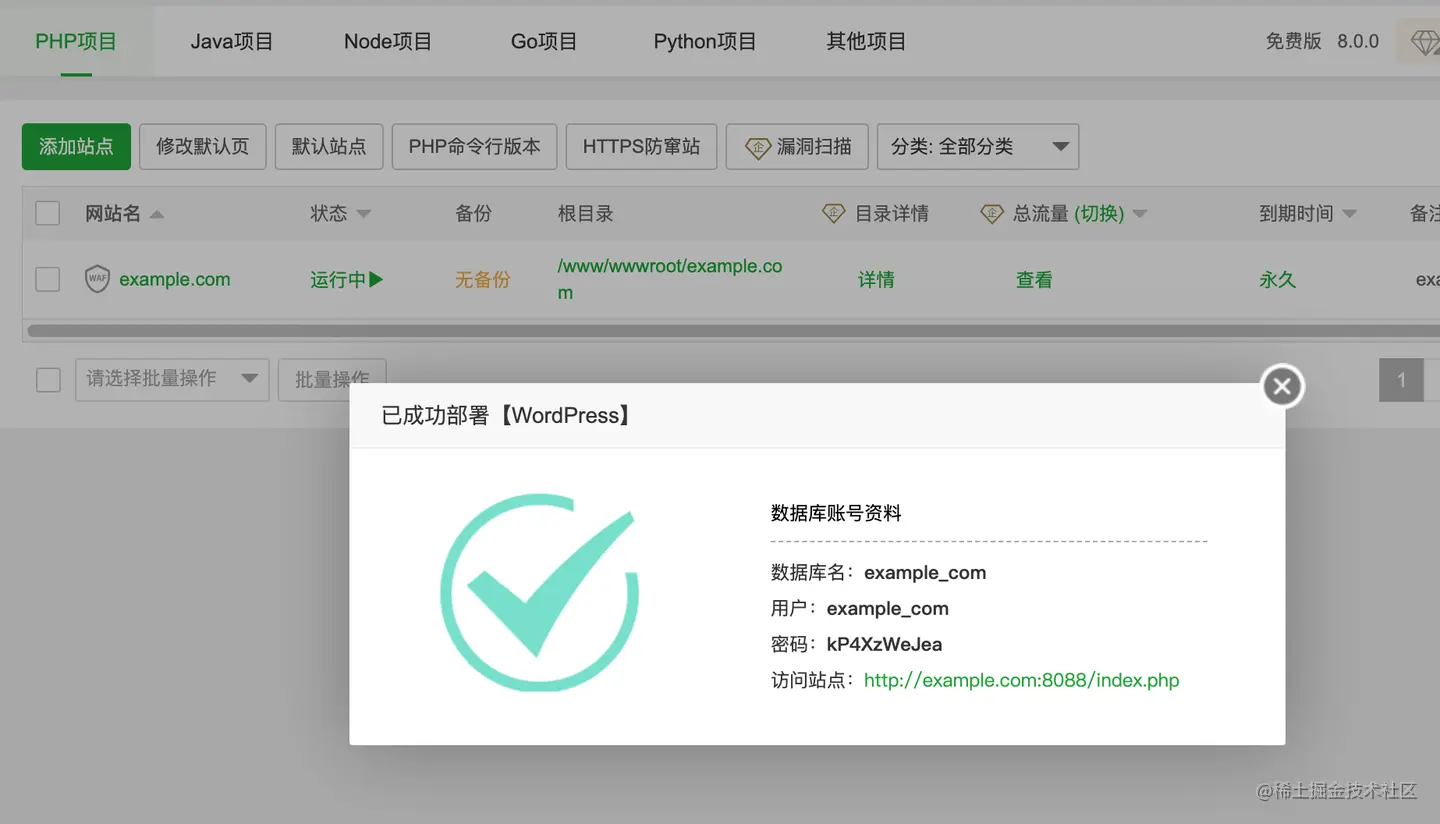Click the 数据库账号资料 heading

click(836, 513)
